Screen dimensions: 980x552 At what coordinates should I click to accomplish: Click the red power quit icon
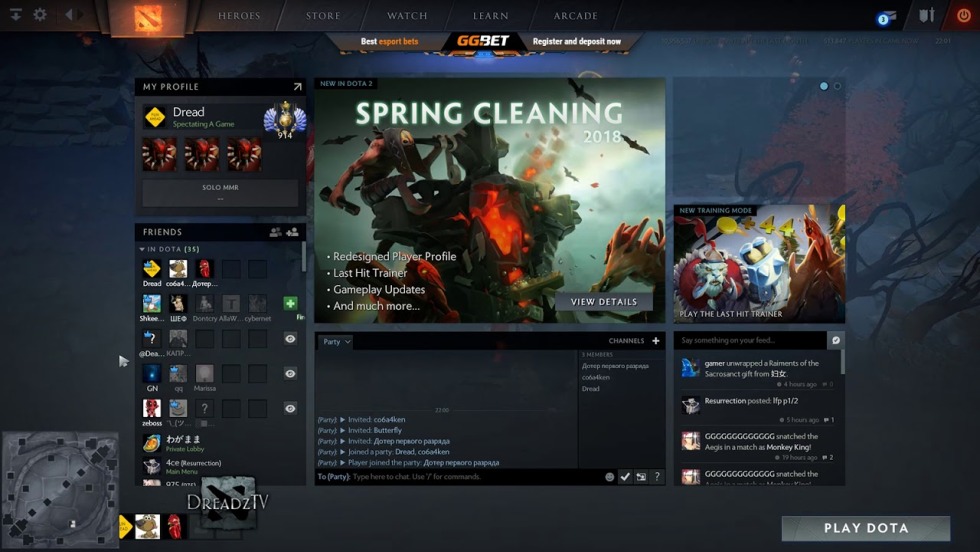click(x=963, y=16)
